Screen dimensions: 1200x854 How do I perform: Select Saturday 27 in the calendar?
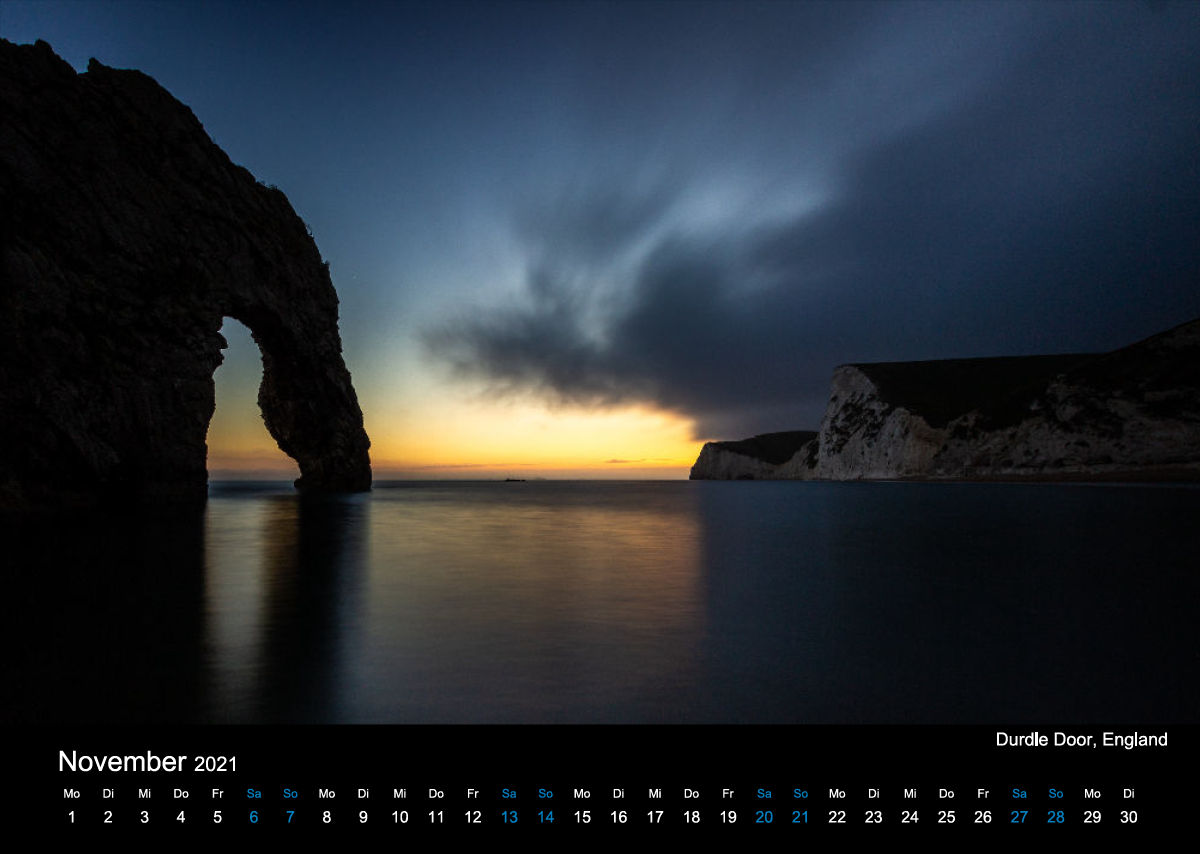(1019, 817)
